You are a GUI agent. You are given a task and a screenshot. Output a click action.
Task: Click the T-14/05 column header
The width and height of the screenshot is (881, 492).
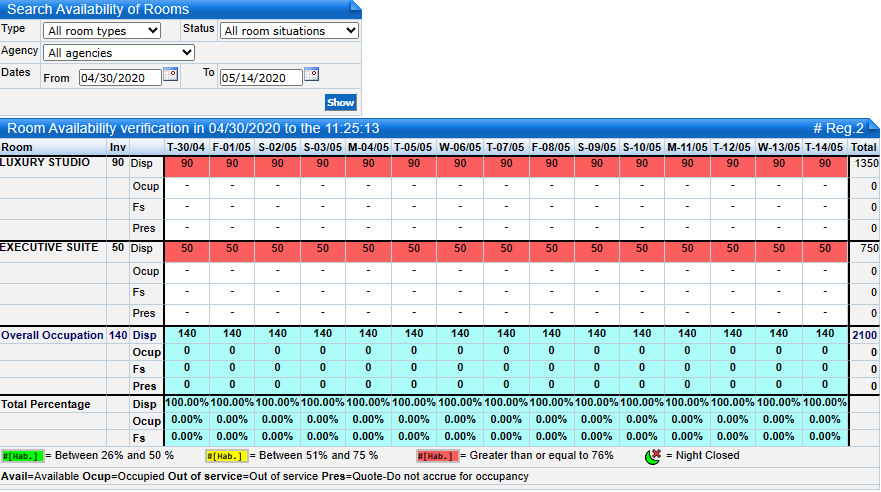pos(824,147)
